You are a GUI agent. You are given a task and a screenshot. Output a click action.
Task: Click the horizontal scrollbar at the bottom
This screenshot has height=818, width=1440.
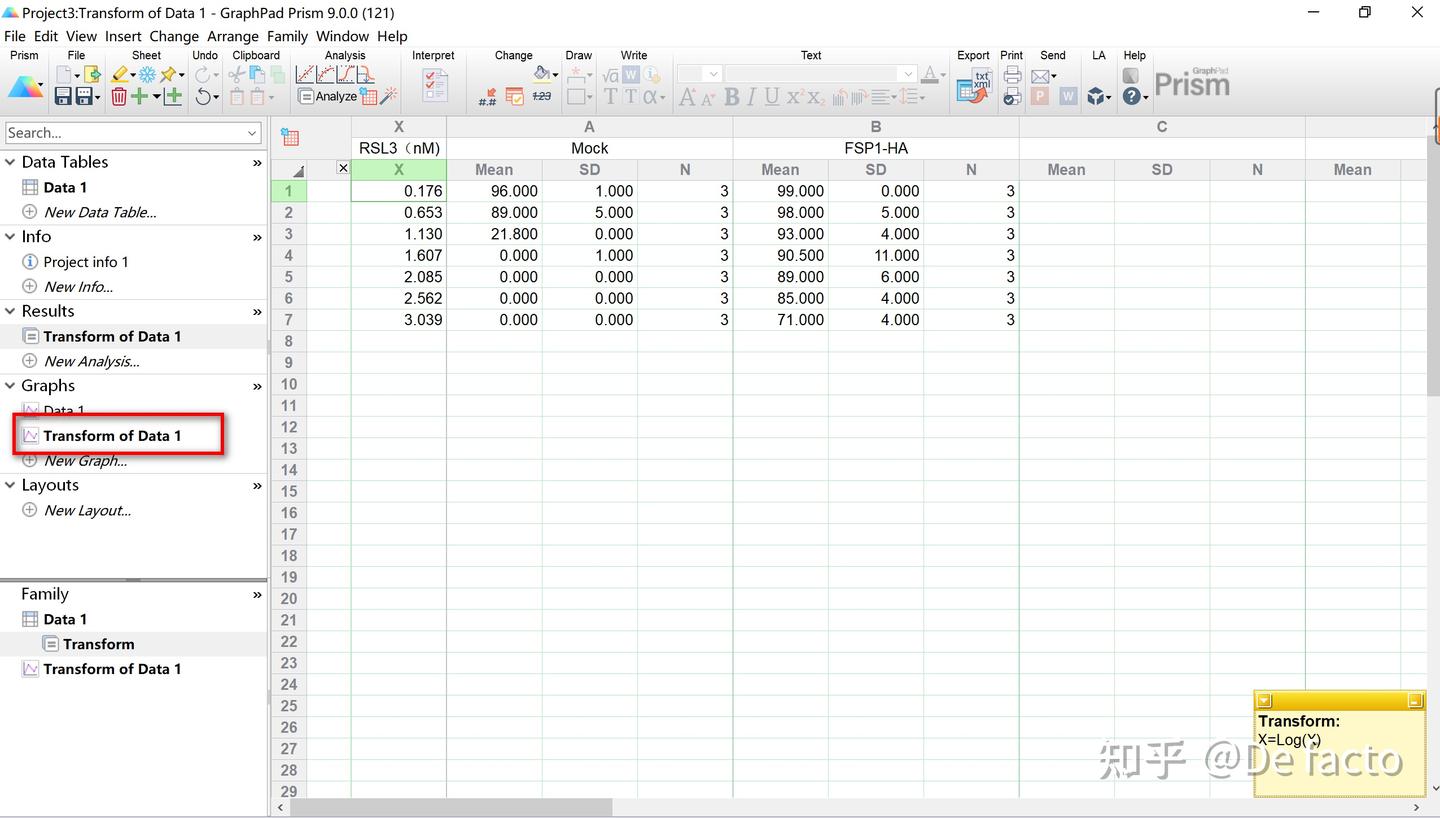coord(450,807)
